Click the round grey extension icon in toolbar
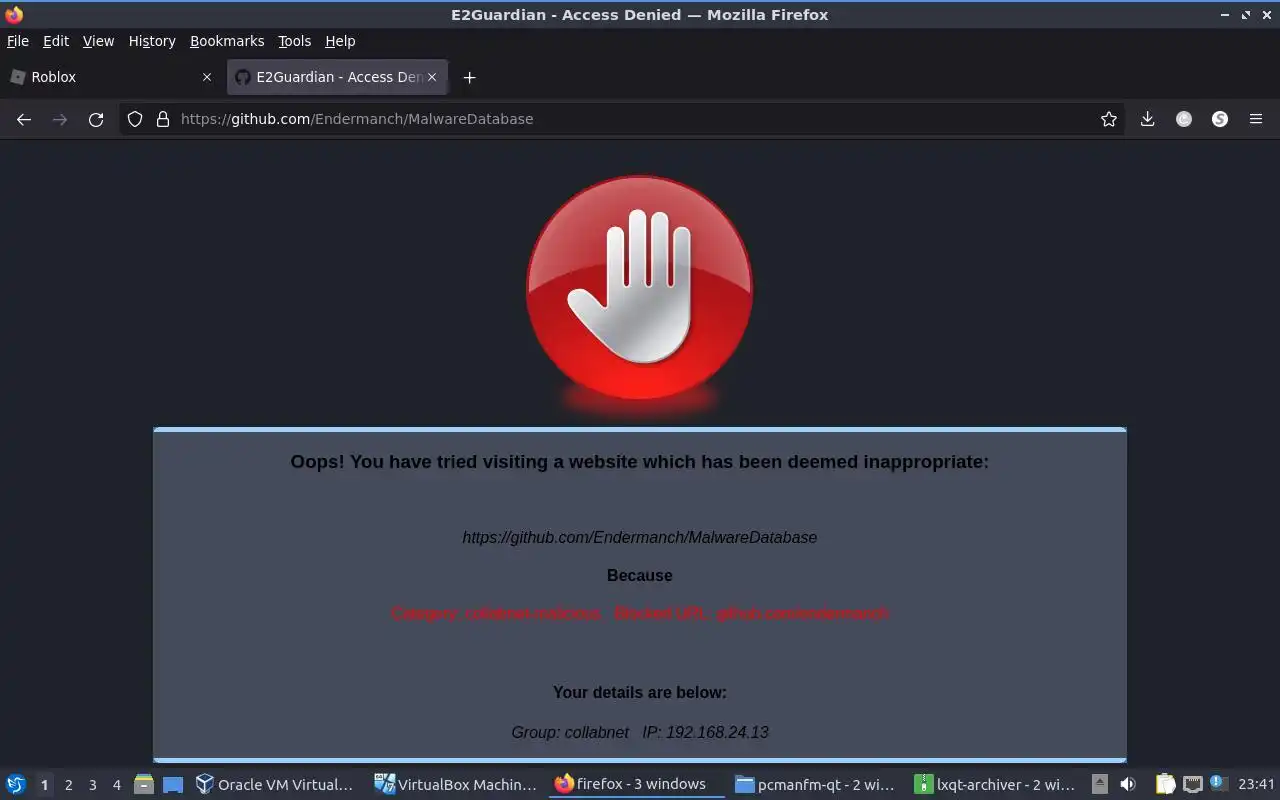This screenshot has width=1280, height=800. pyautogui.click(x=1184, y=119)
